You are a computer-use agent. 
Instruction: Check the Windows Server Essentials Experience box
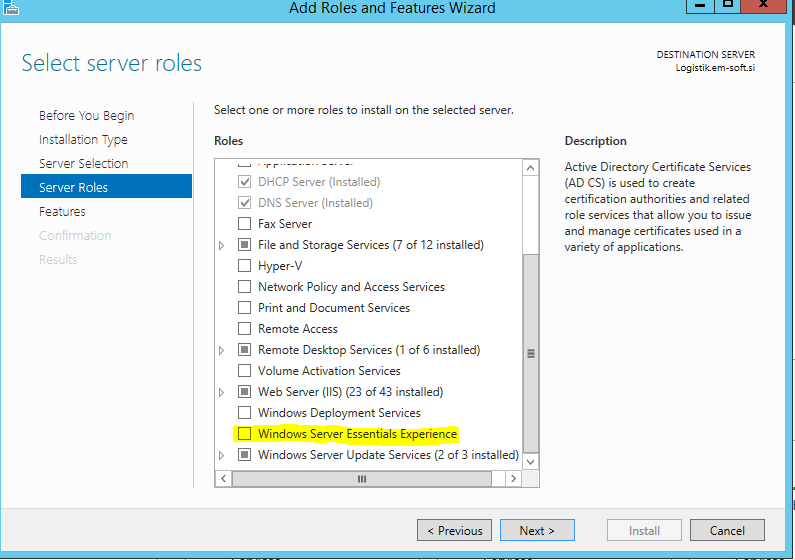pyautogui.click(x=244, y=434)
